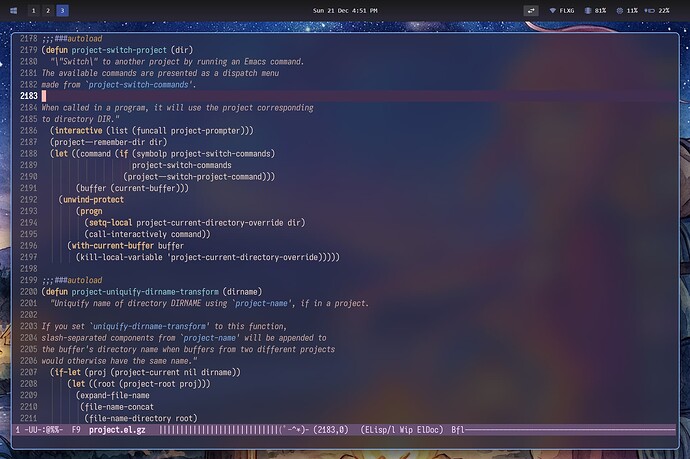This screenshot has height=459, width=690.
Task: Open the date and time calendar
Action: (x=344, y=10)
